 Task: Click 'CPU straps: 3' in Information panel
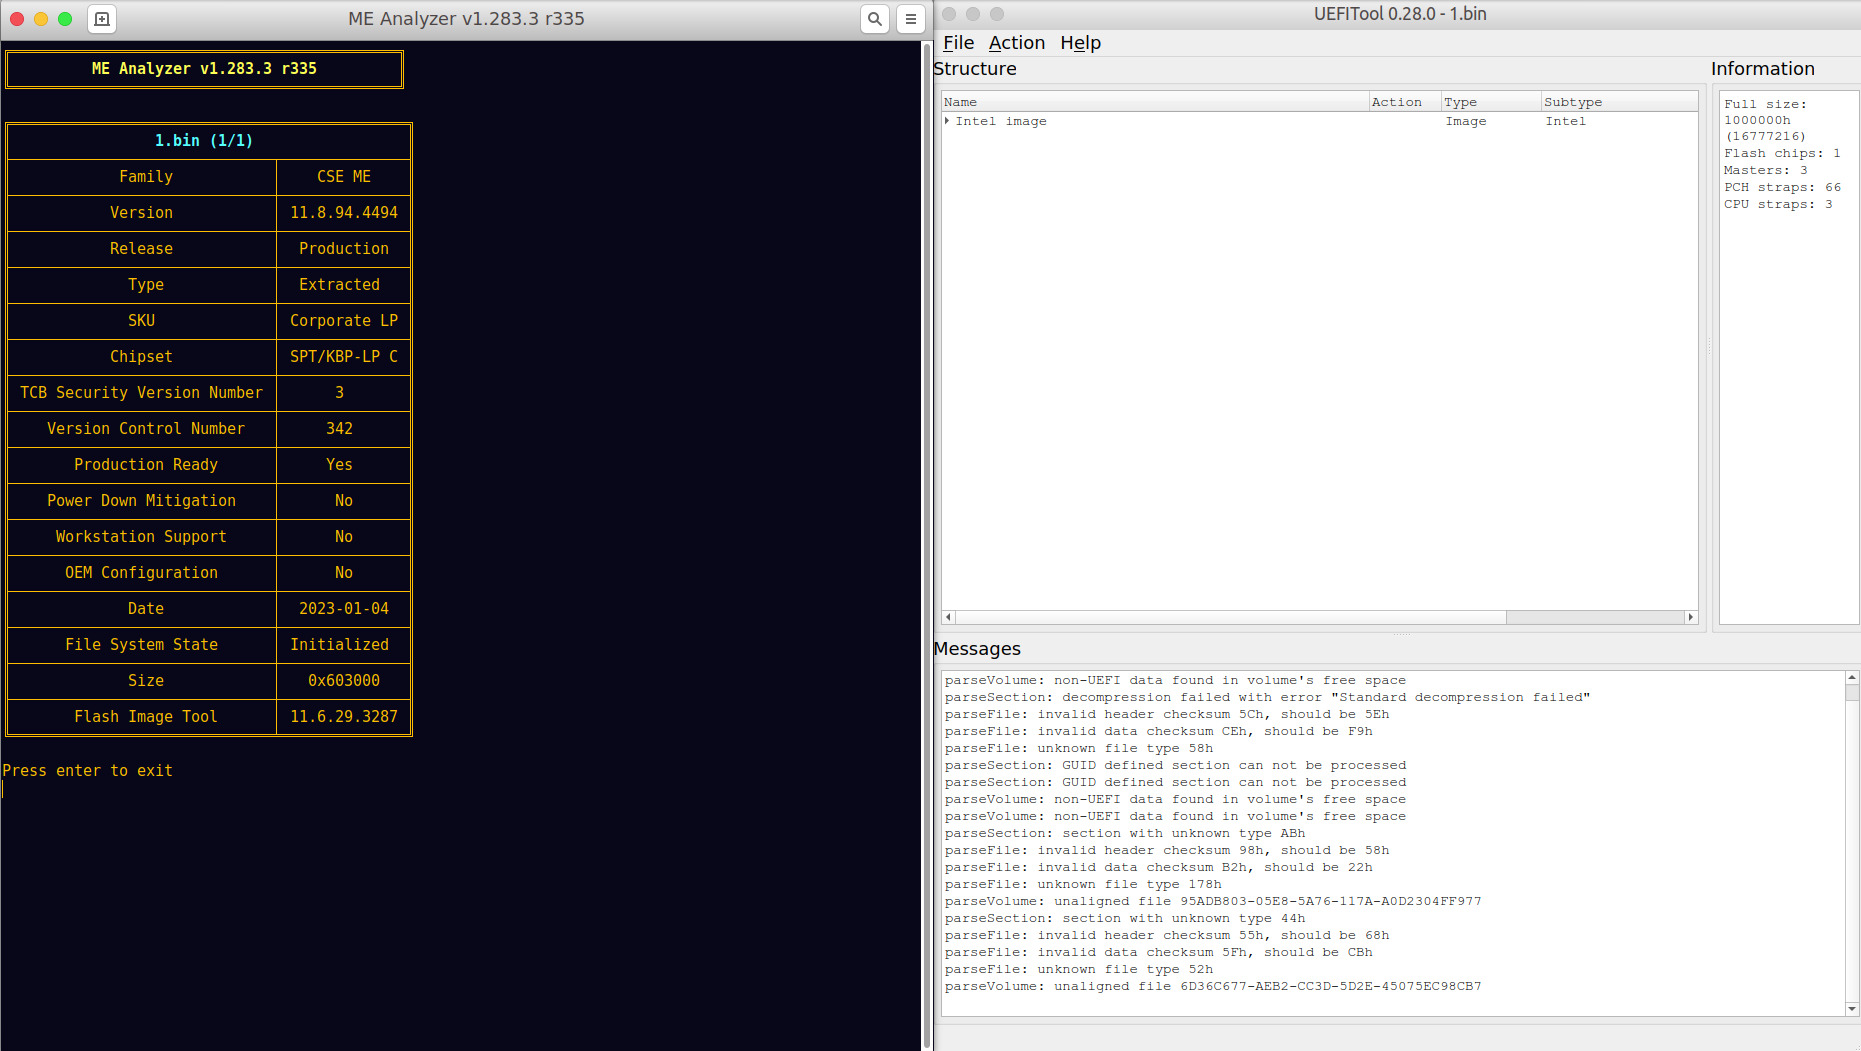1778,204
